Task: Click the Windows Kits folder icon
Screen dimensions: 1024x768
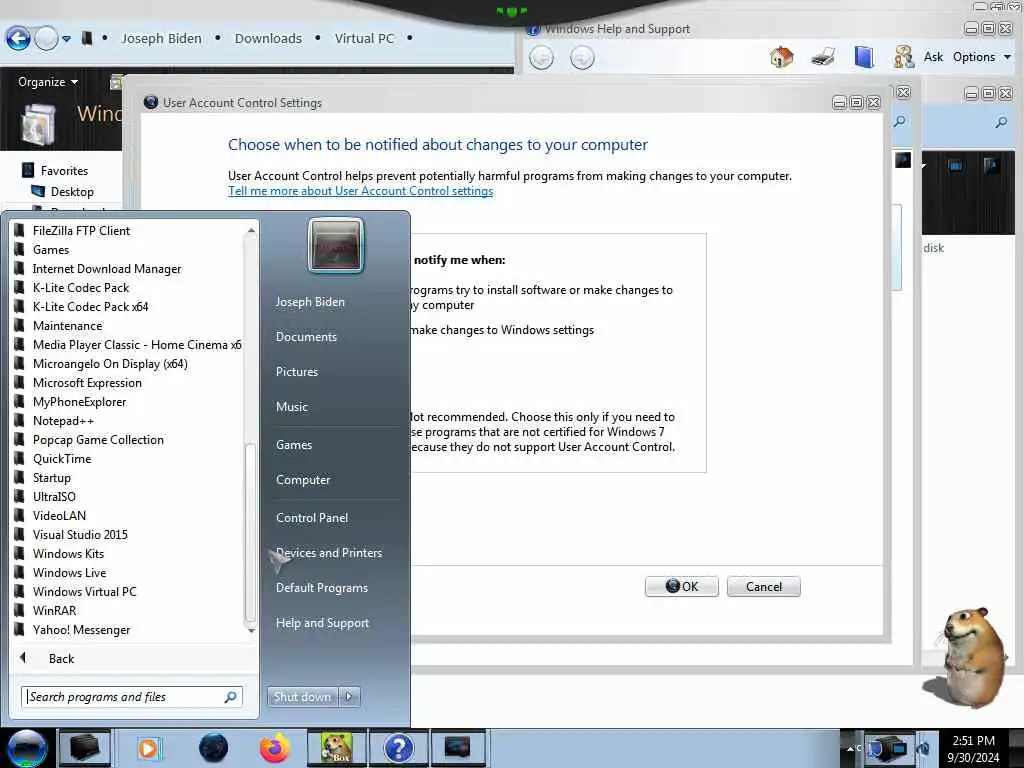Action: [x=20, y=553]
